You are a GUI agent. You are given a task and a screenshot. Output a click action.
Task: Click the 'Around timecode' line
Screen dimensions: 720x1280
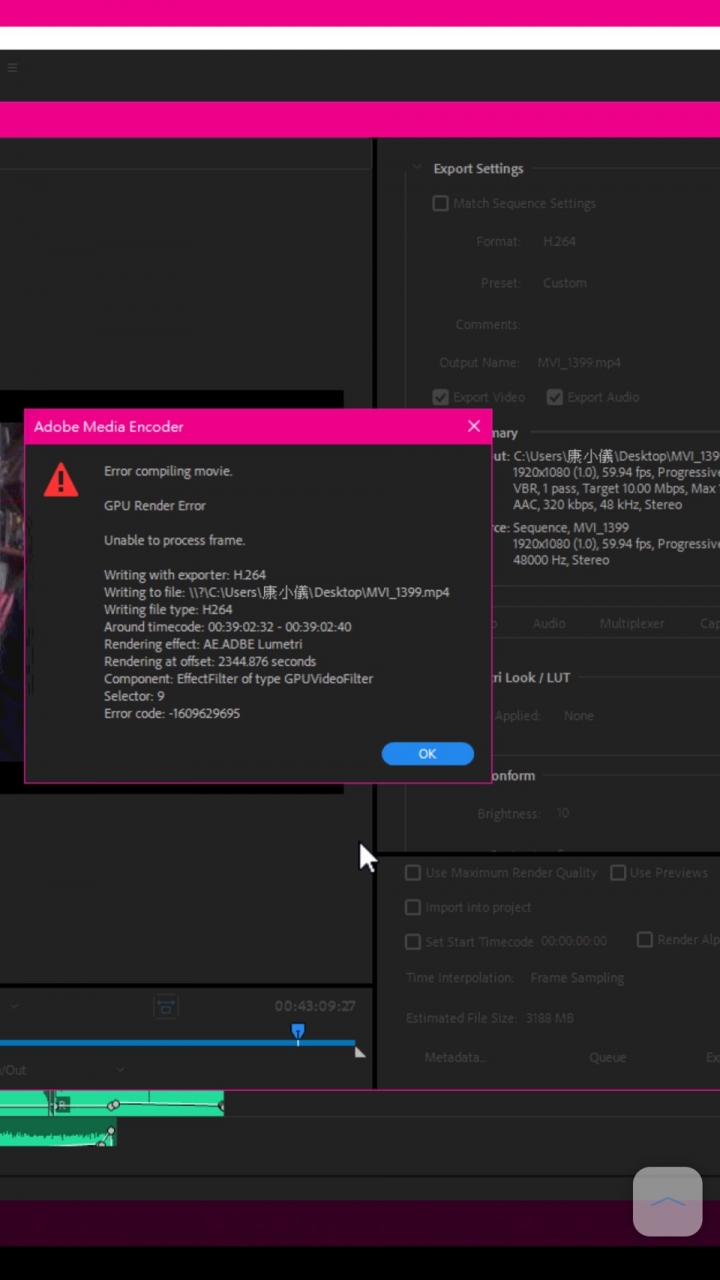[x=228, y=627]
